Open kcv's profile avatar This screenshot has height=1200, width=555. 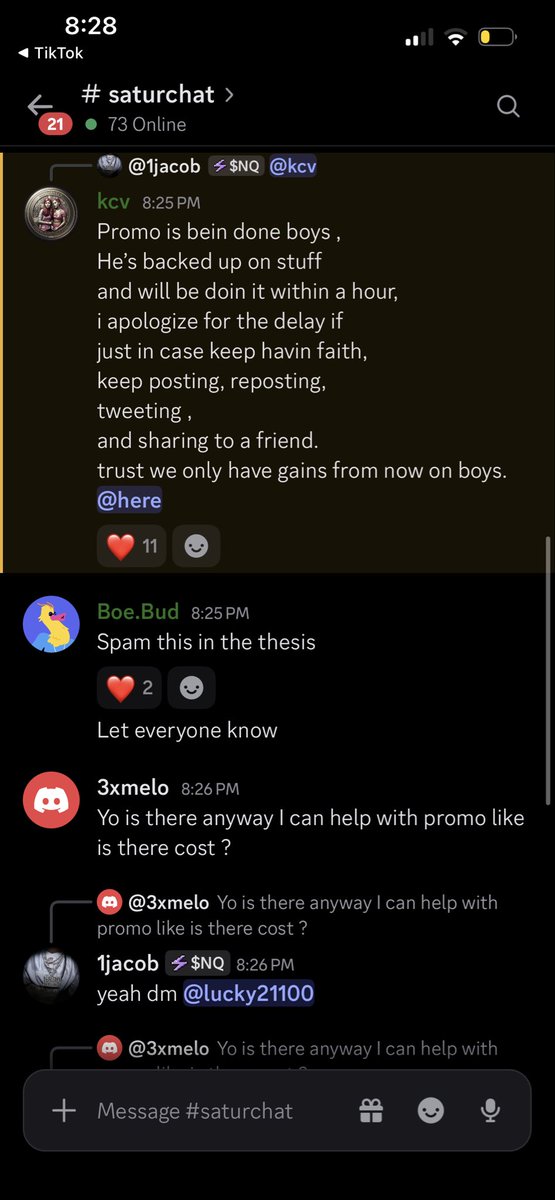tap(52, 213)
